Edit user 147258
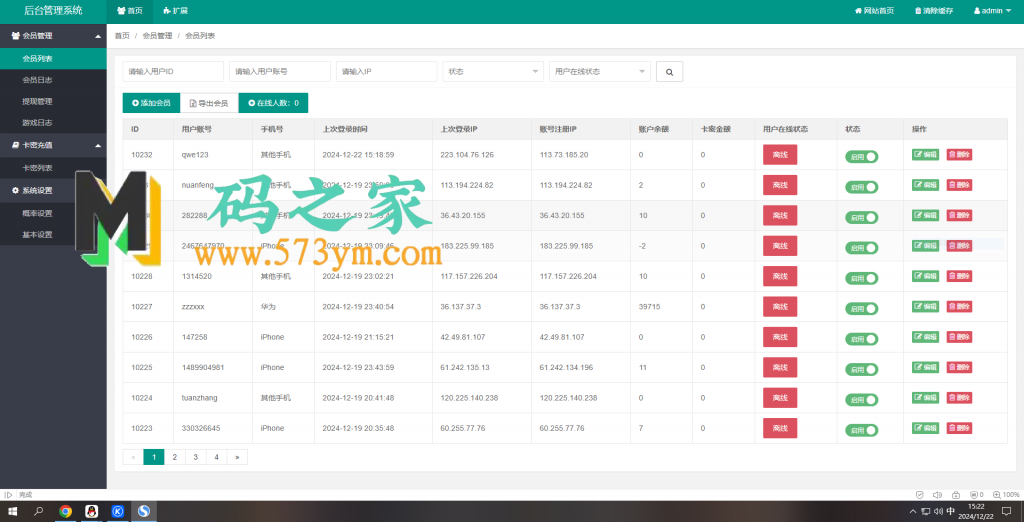The image size is (1024, 522). [925, 337]
